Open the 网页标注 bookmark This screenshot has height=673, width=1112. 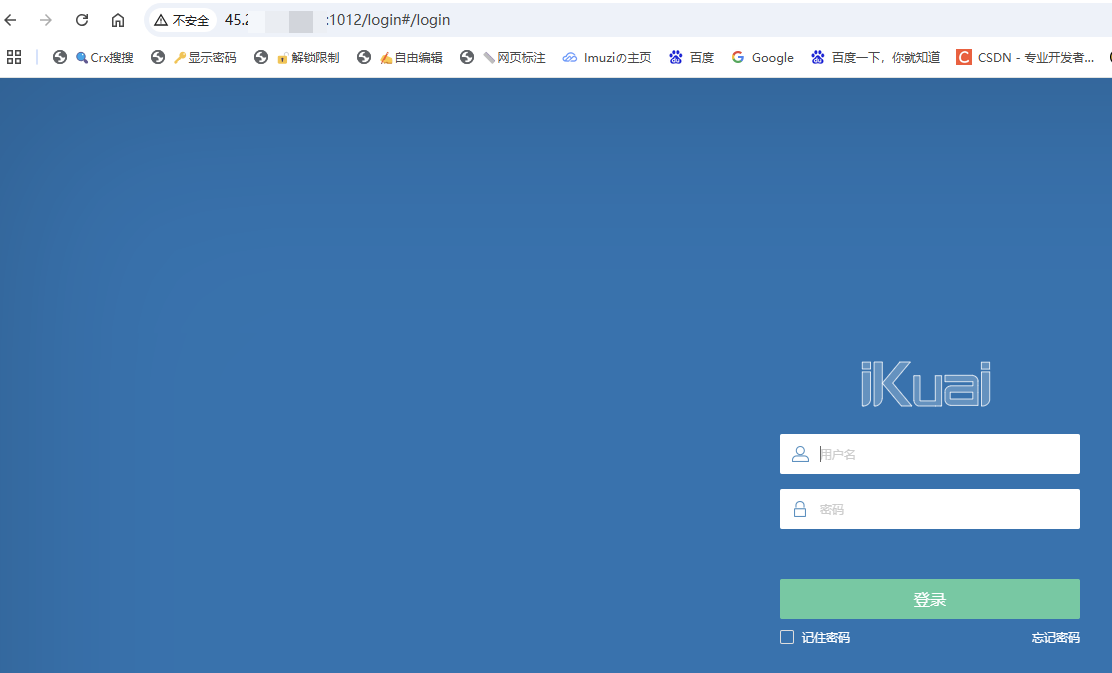coord(503,57)
